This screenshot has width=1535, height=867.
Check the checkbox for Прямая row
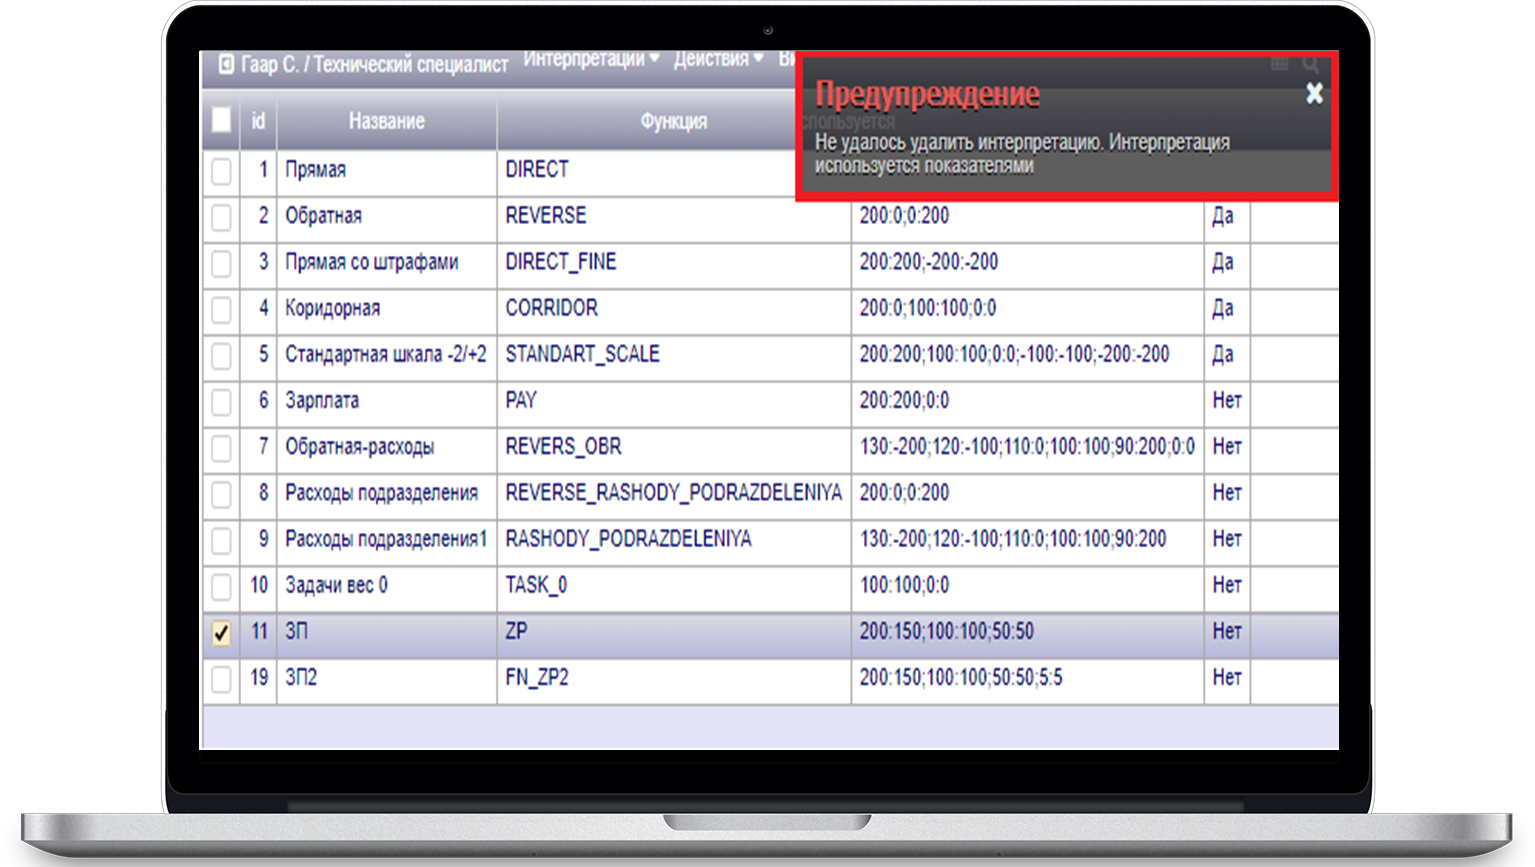(x=221, y=171)
